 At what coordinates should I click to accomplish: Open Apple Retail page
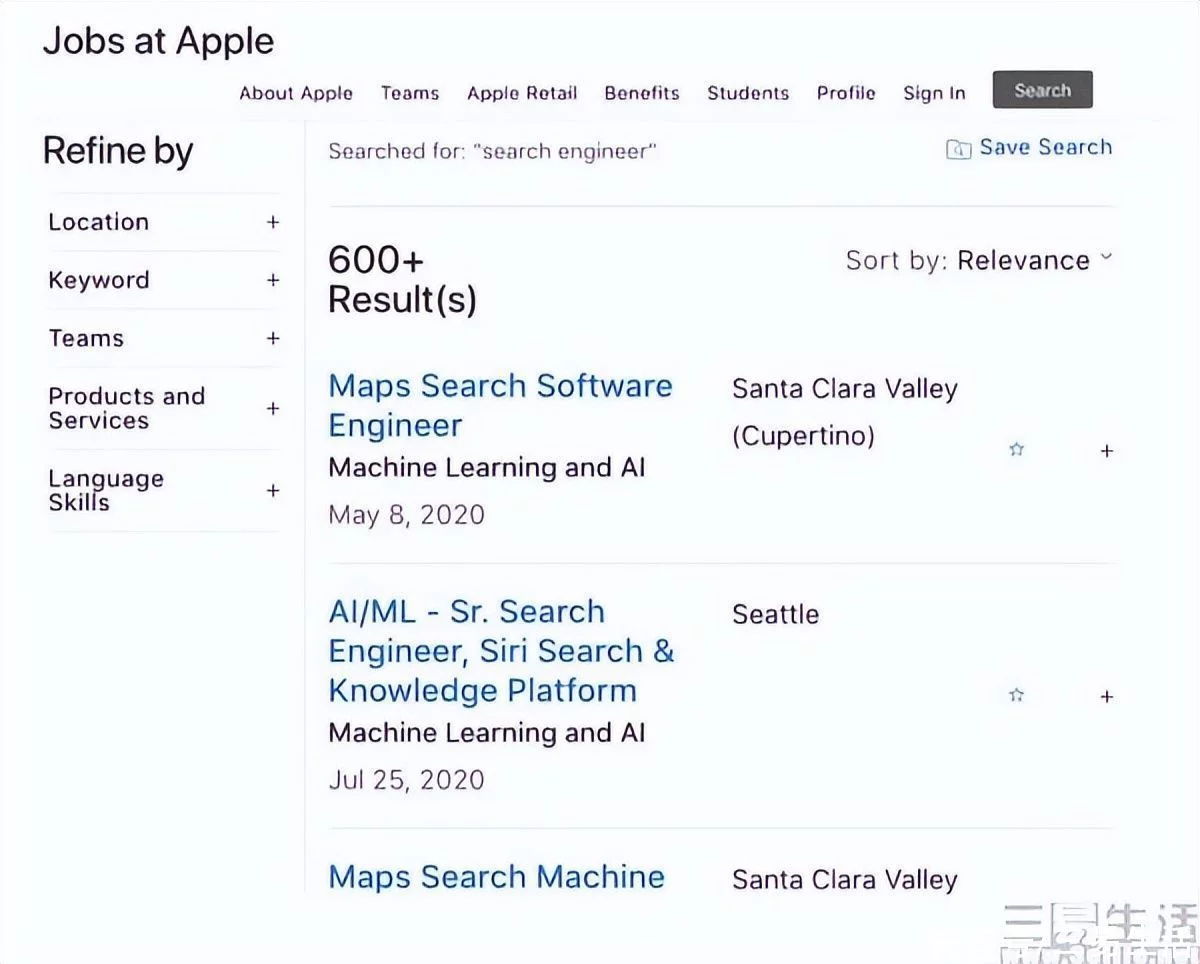tap(522, 93)
